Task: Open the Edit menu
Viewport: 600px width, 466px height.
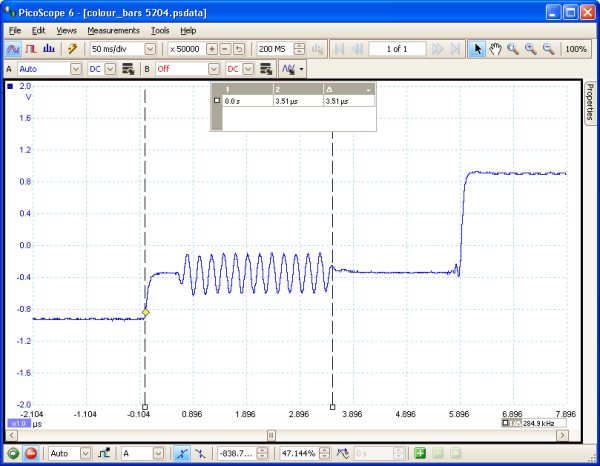Action: pos(38,31)
